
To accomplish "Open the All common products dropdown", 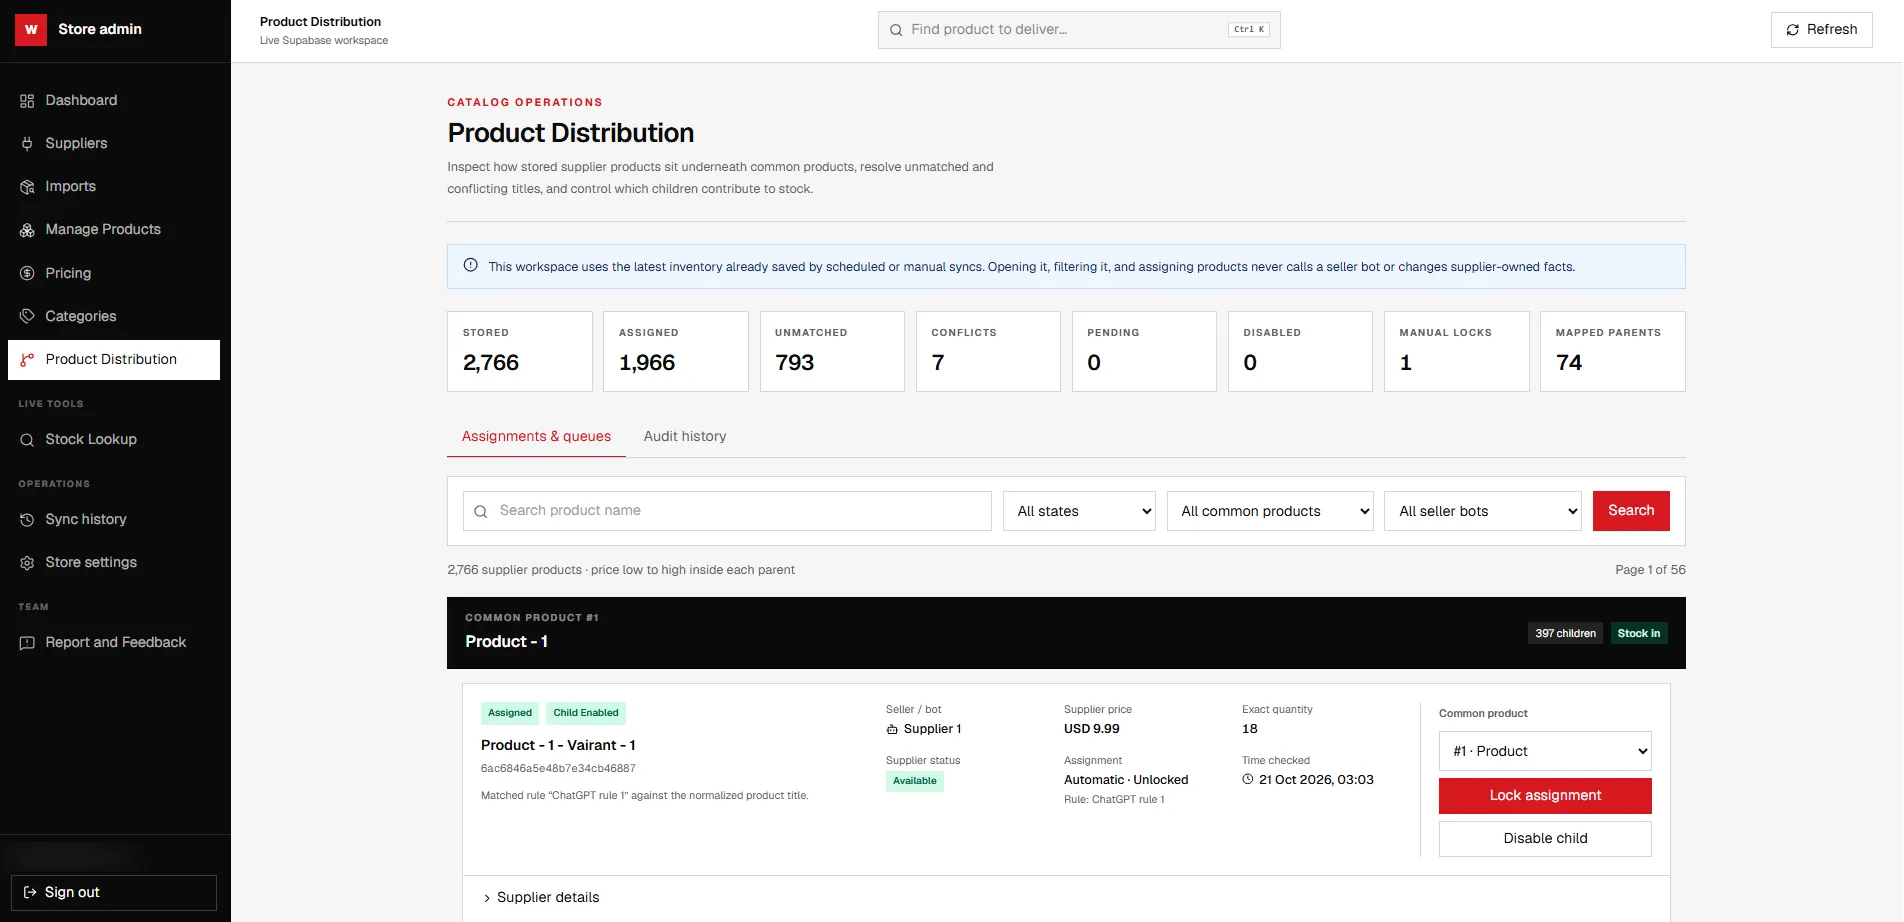I will point(1270,511).
